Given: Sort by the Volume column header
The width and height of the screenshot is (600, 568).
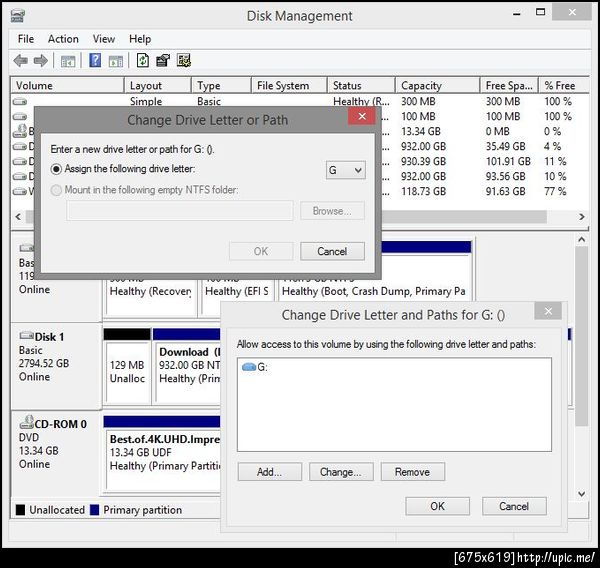Looking at the screenshot, I should click(x=67, y=85).
